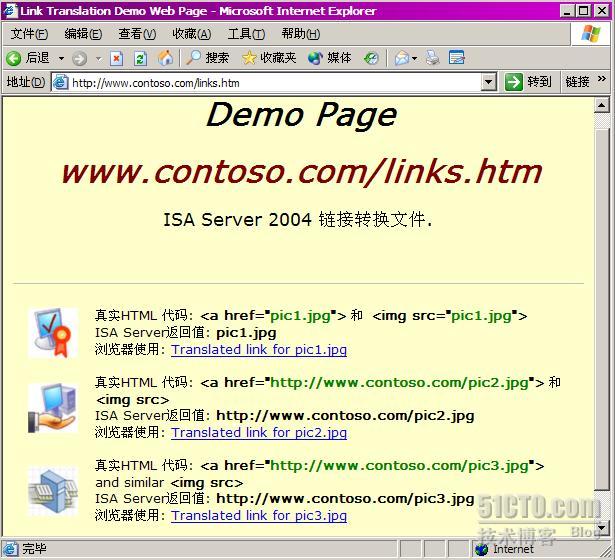Click the Mail envelope icon
The image size is (615, 560).
402,59
